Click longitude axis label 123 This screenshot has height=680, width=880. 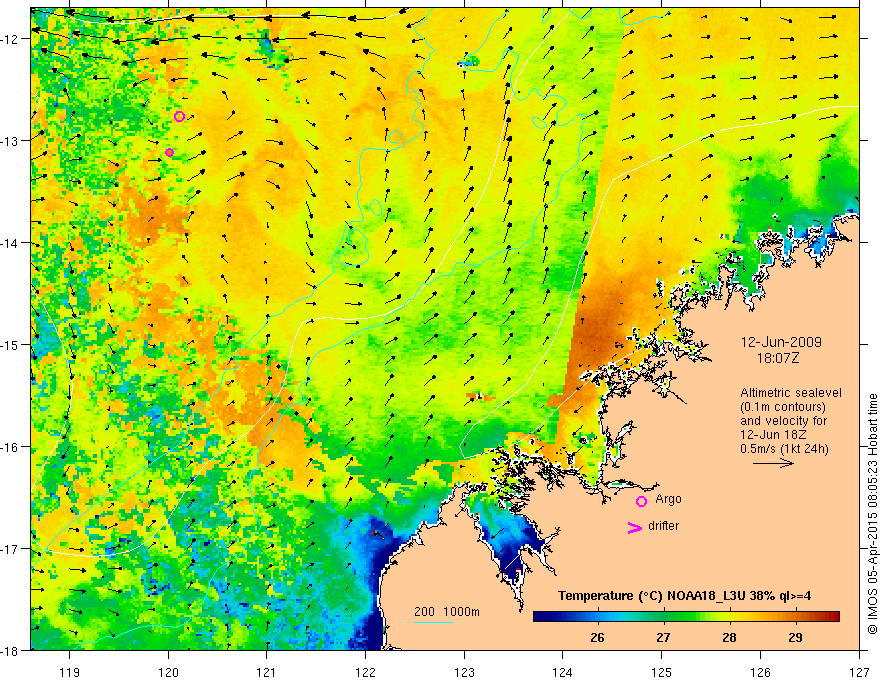pyautogui.click(x=464, y=672)
